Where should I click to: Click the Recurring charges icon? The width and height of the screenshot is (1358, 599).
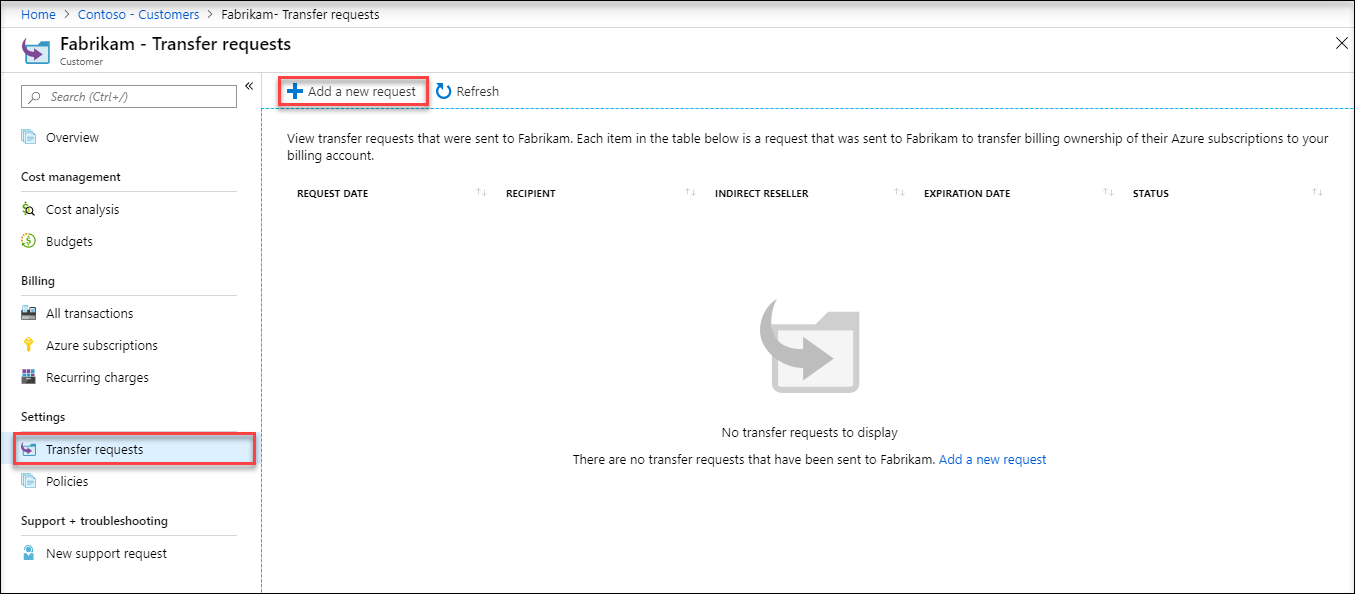pos(29,377)
